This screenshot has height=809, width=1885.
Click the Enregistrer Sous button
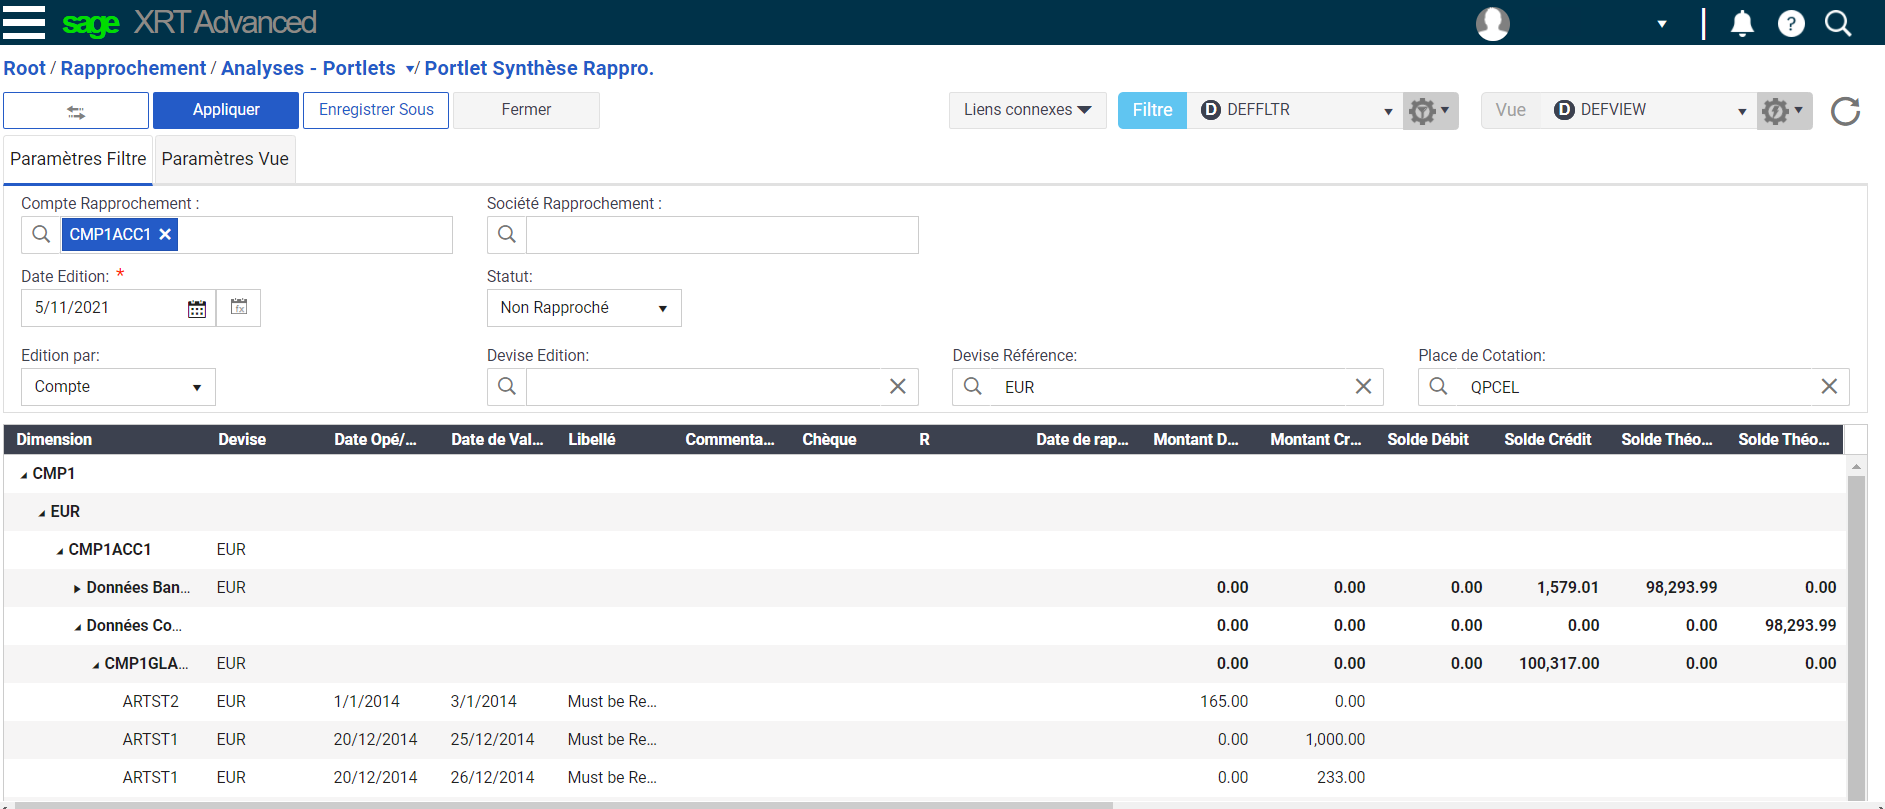pos(376,110)
